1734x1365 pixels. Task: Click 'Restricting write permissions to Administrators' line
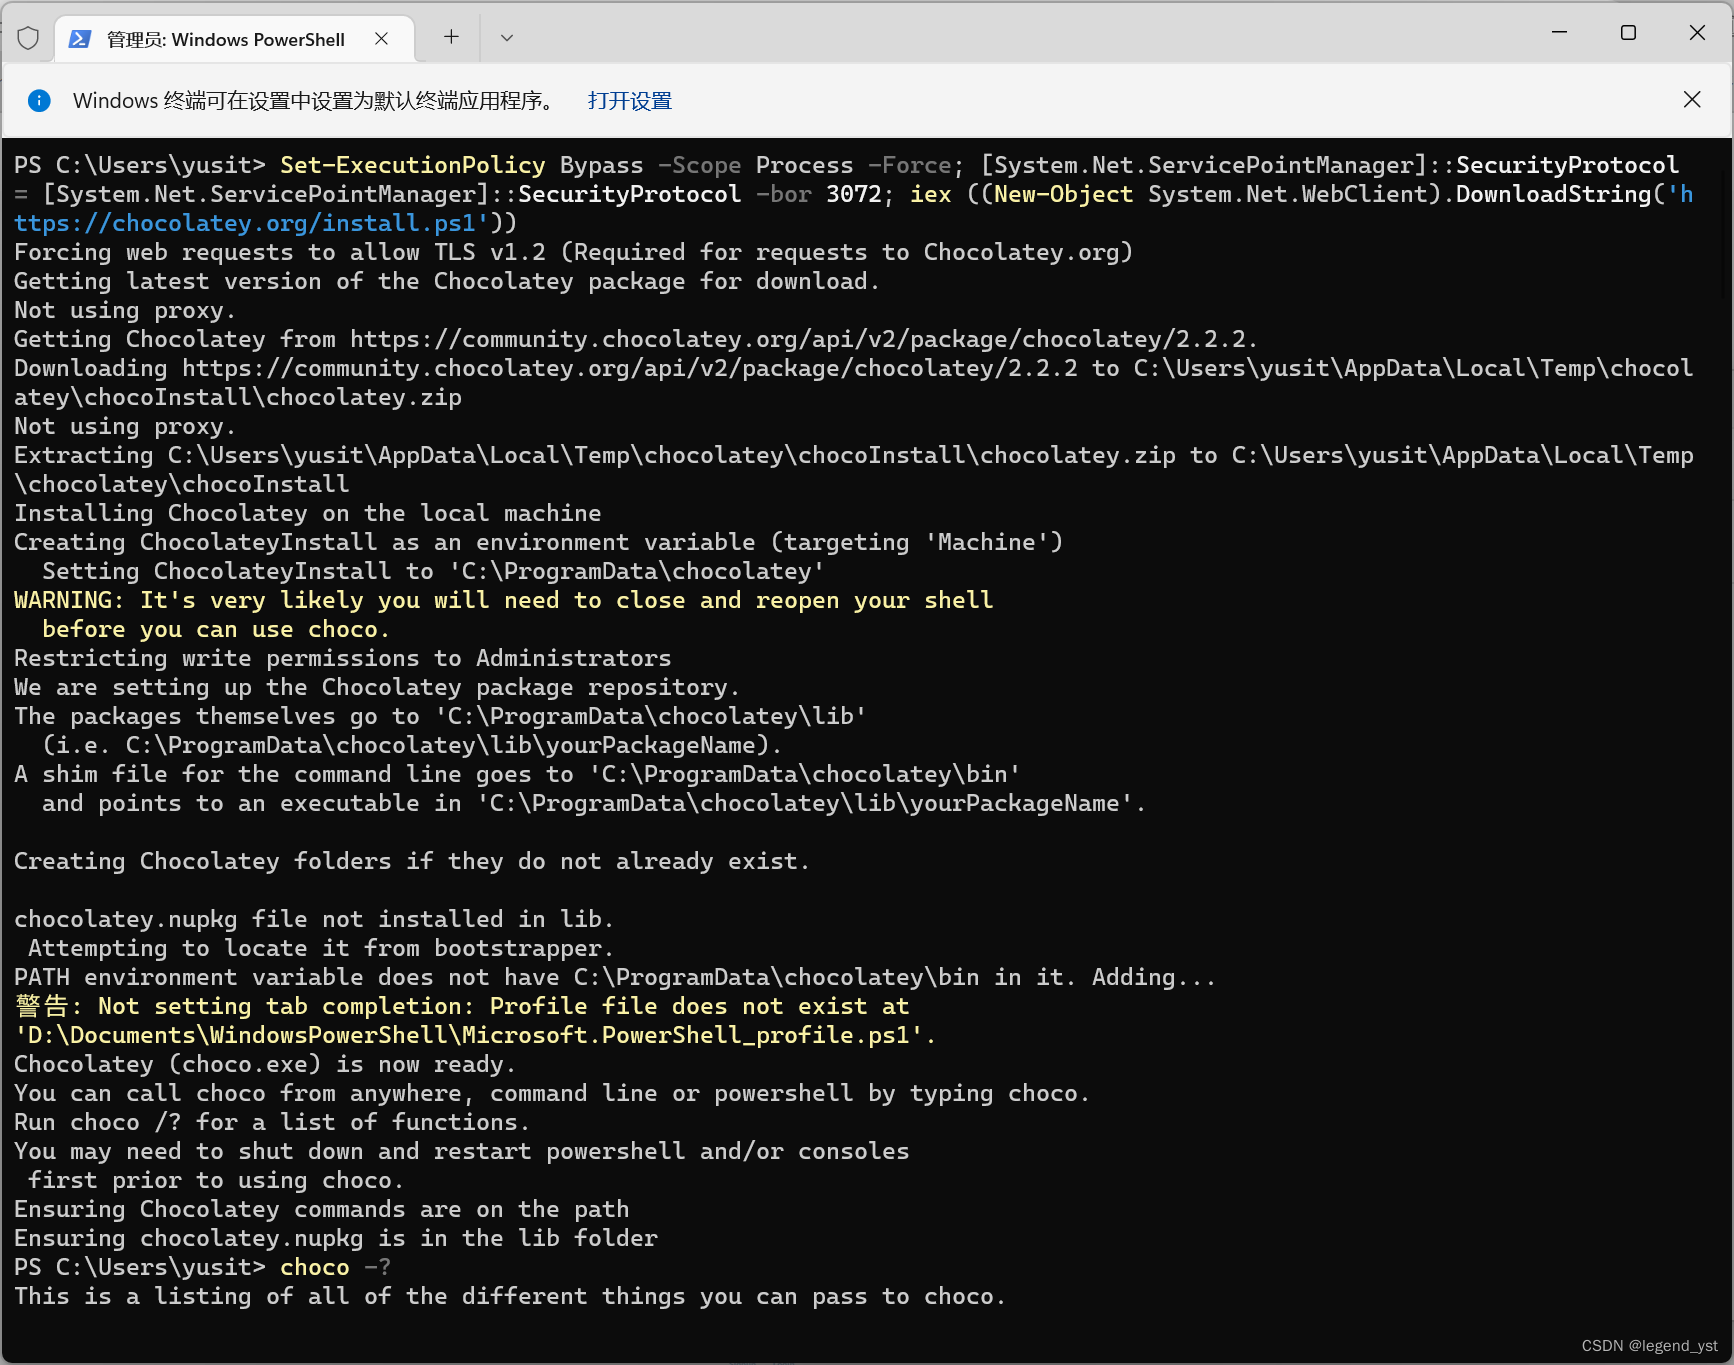(342, 658)
